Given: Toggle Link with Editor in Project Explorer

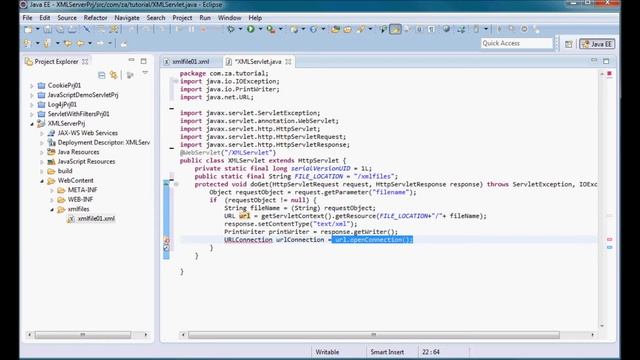Looking at the screenshot, I should (x=113, y=75).
